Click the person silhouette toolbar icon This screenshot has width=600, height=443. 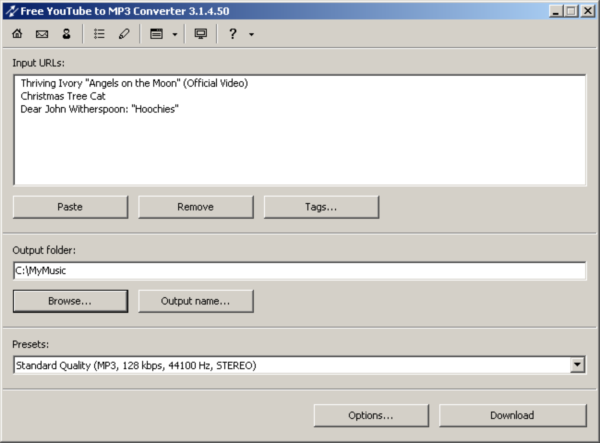point(66,34)
